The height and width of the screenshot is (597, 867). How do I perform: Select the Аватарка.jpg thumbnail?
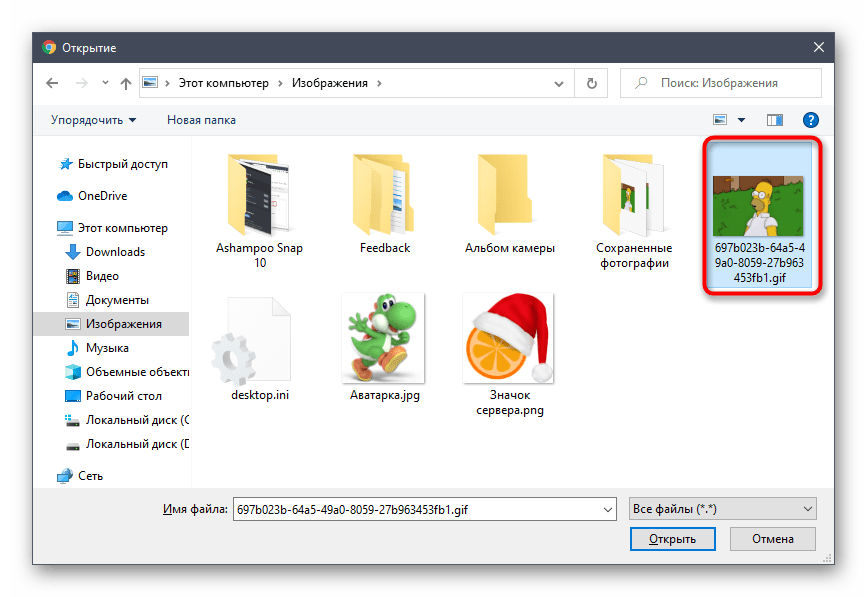point(384,338)
